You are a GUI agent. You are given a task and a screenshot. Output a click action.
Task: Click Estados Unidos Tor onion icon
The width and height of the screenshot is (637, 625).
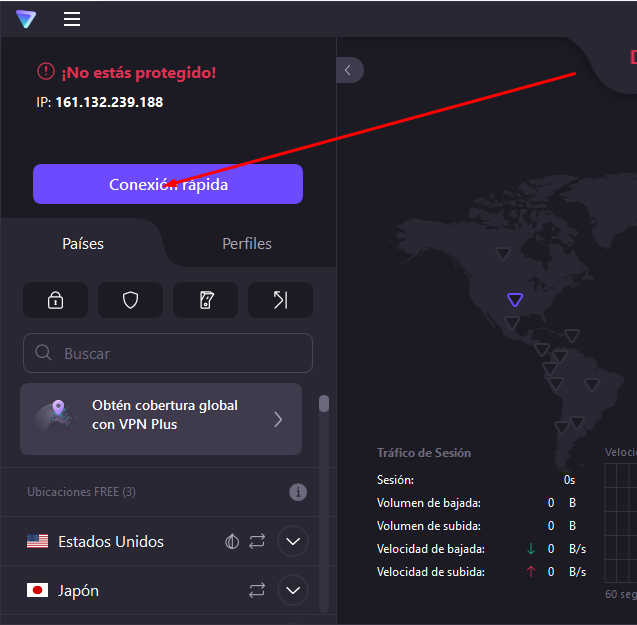point(232,542)
